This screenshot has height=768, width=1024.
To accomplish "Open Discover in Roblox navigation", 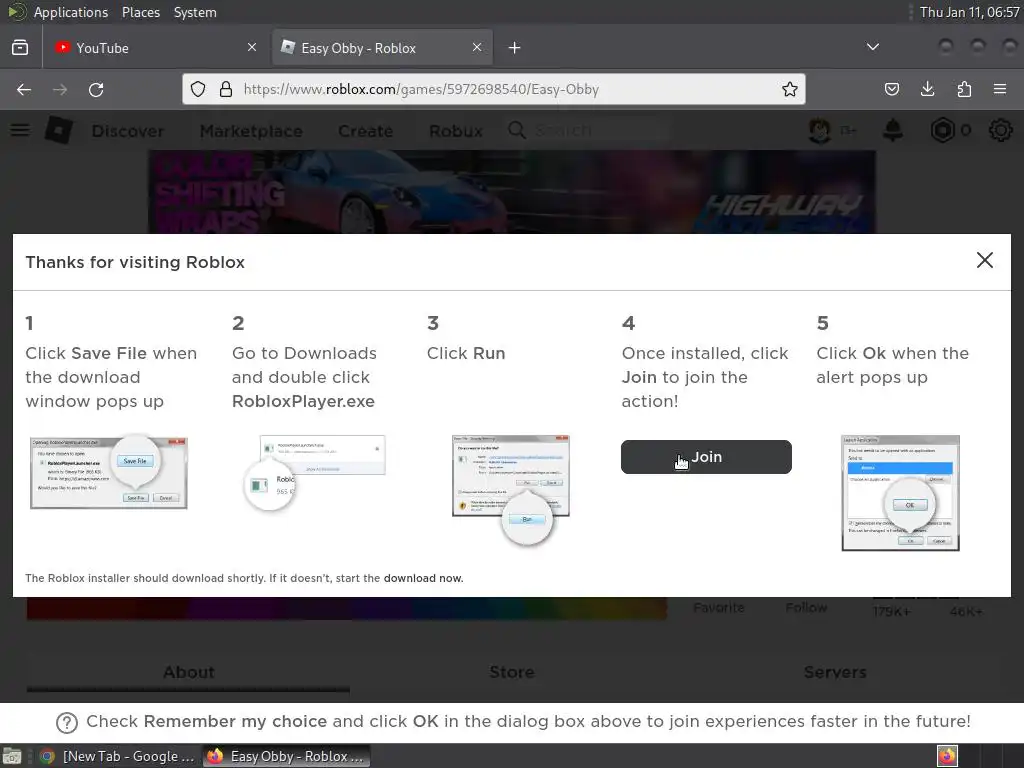I will 128,131.
